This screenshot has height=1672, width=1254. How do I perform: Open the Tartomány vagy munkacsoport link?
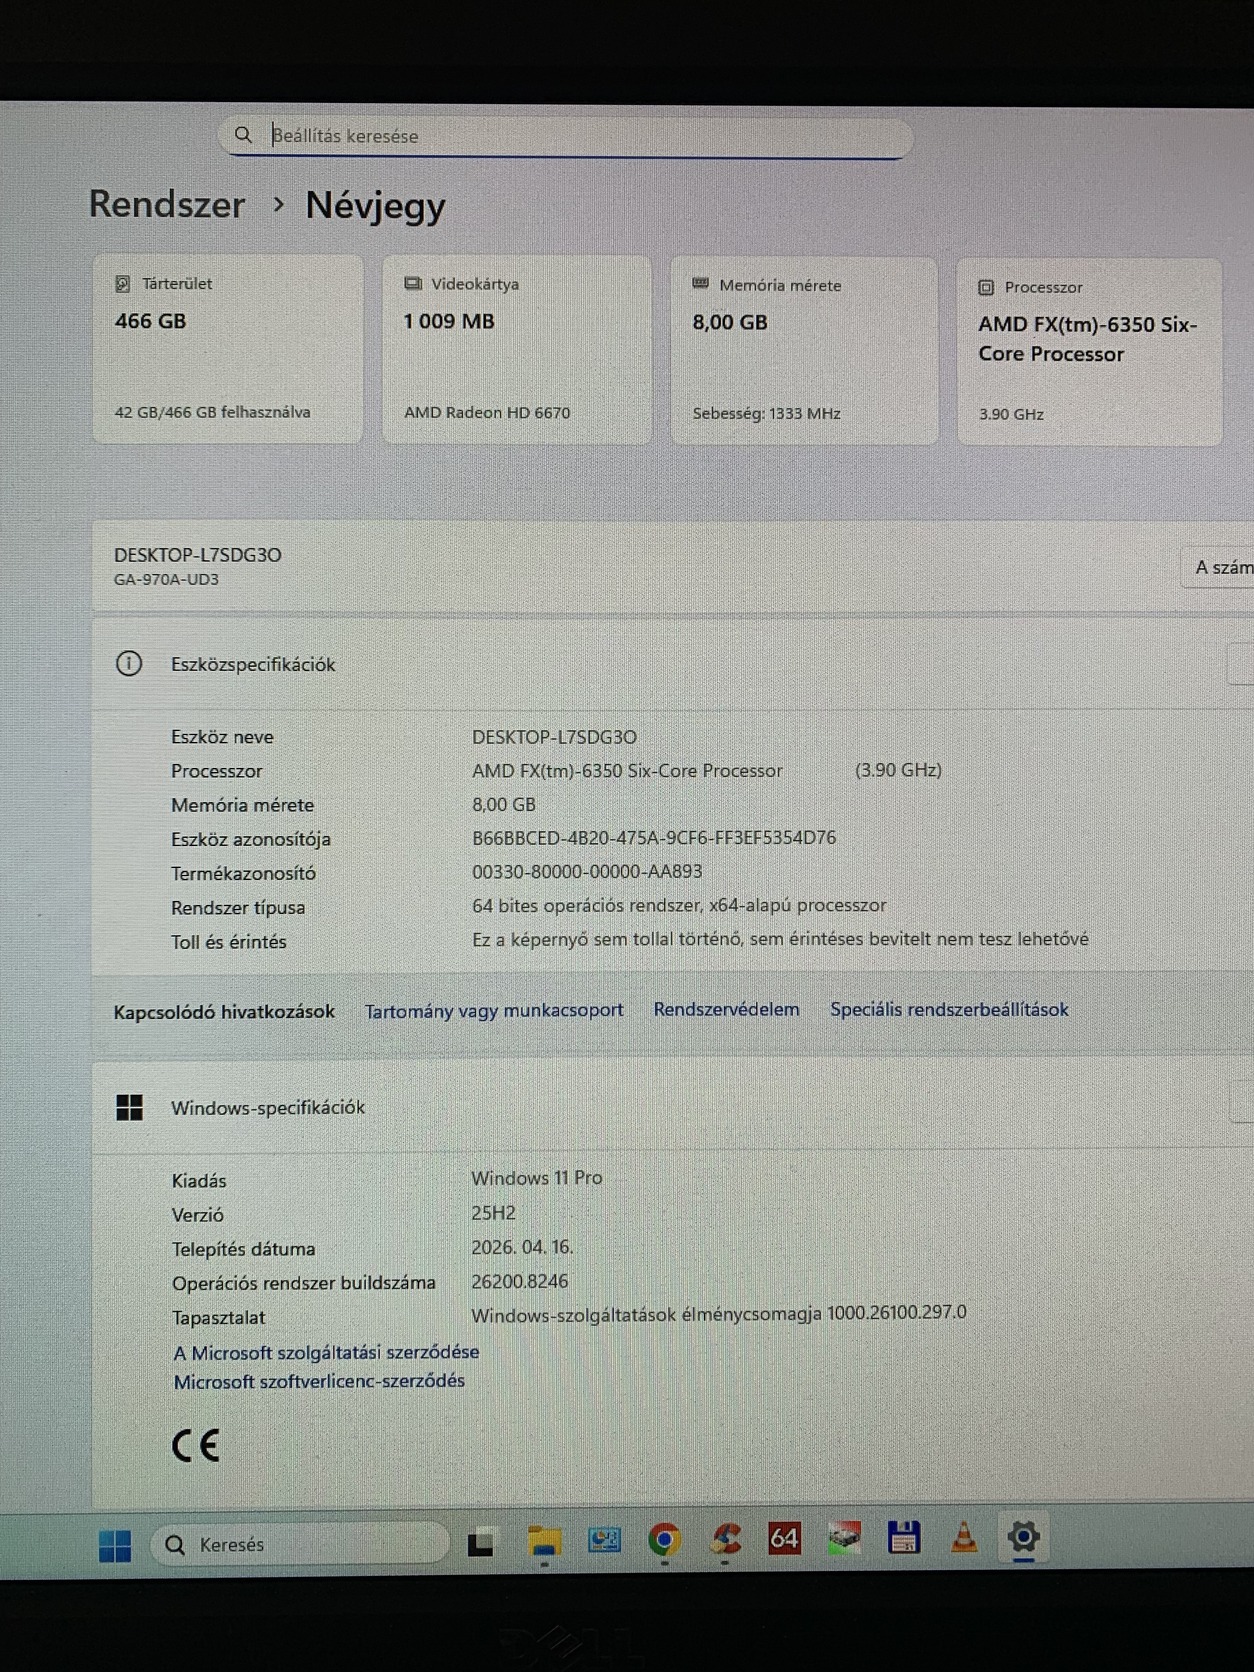(494, 1010)
